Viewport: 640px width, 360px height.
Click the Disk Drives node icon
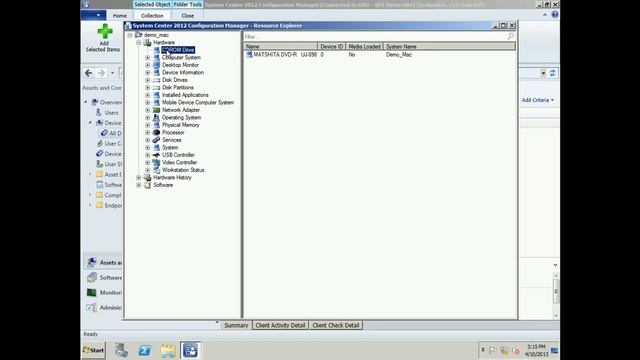[x=156, y=80]
